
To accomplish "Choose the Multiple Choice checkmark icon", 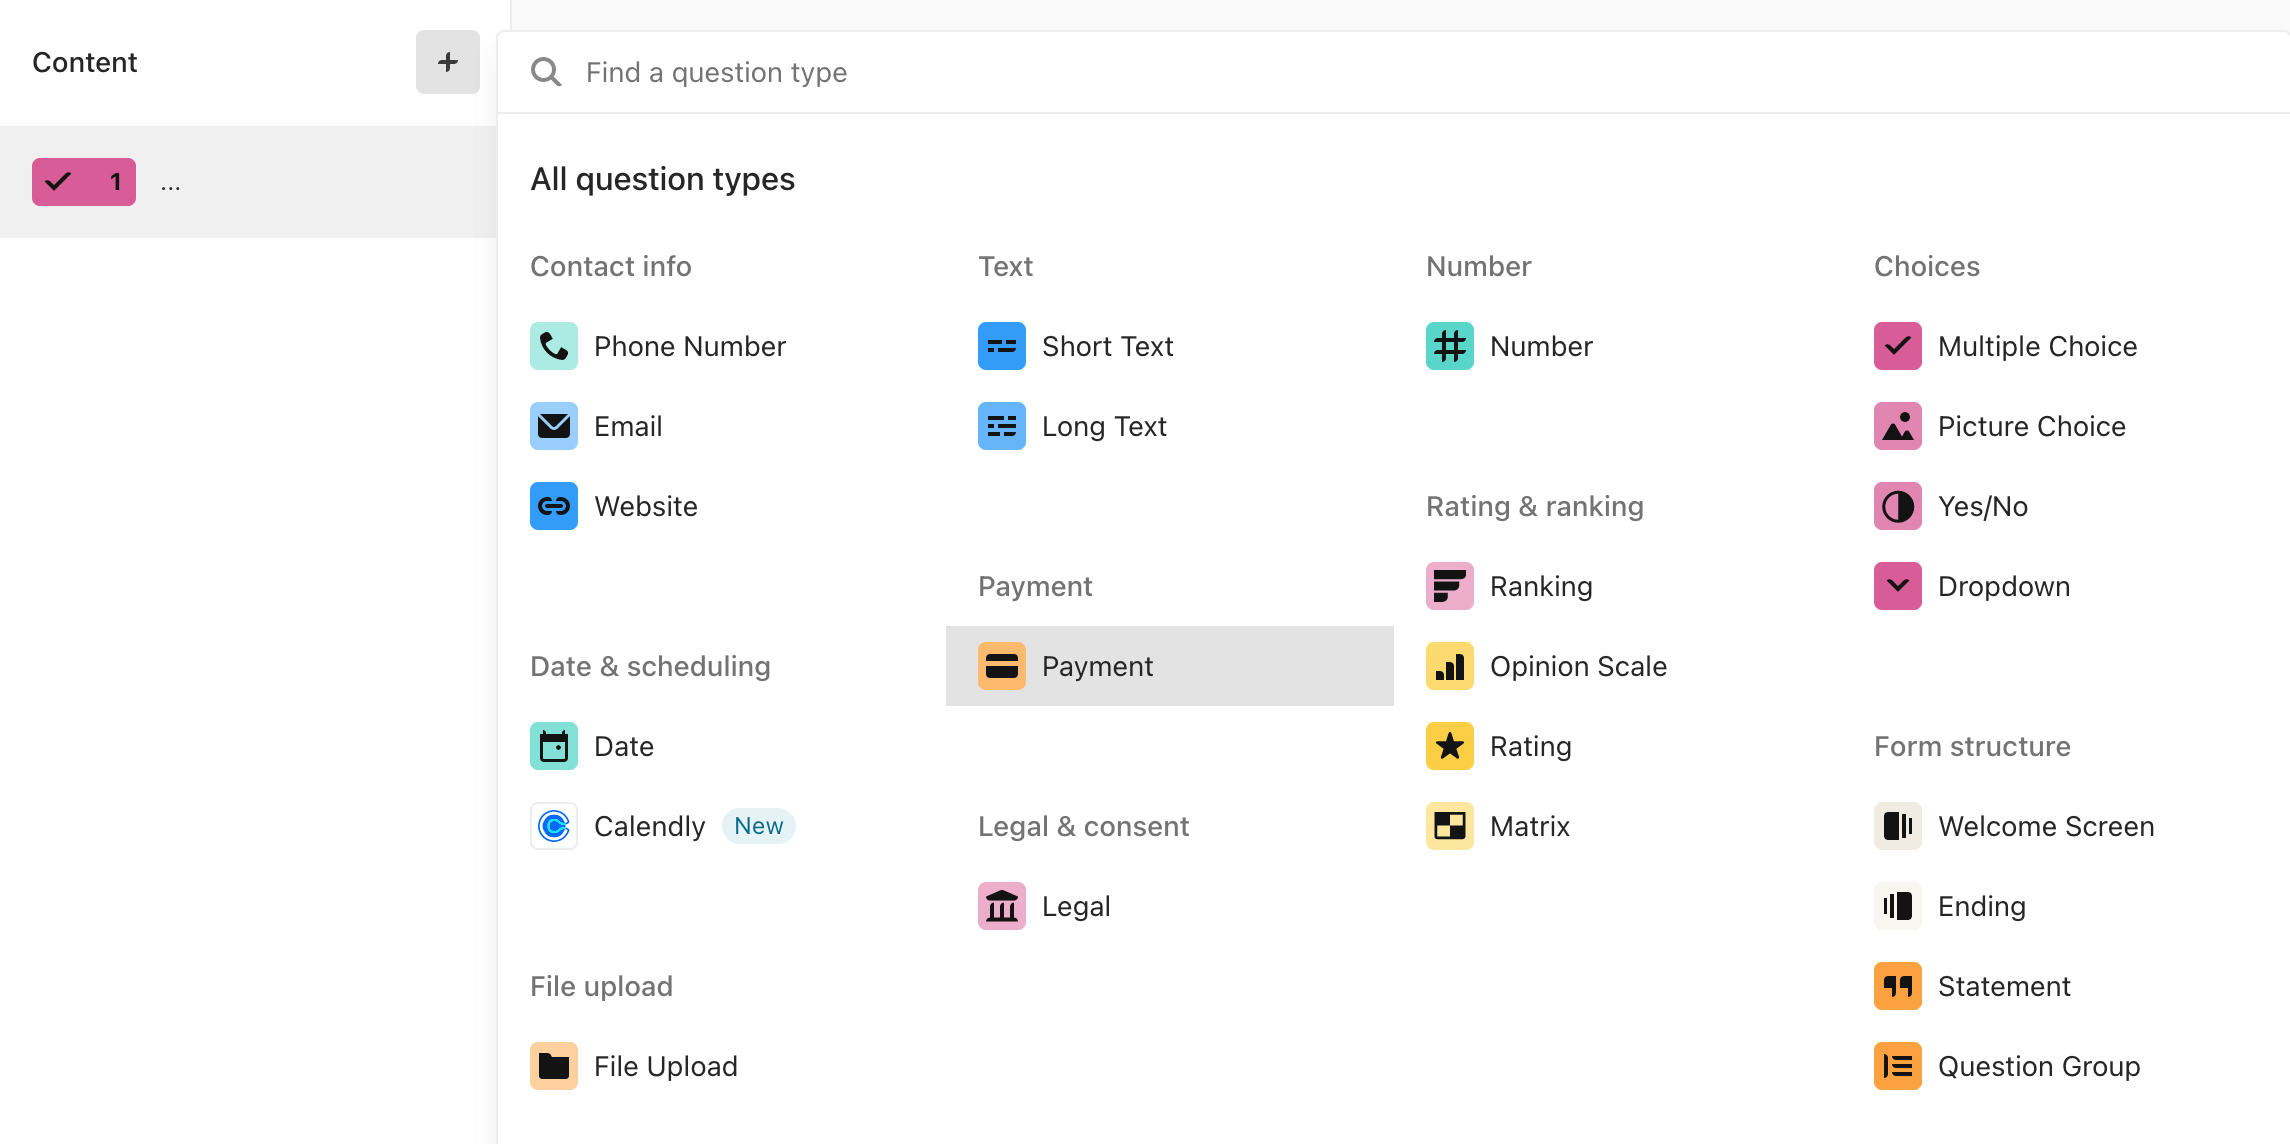I will pos(1897,346).
